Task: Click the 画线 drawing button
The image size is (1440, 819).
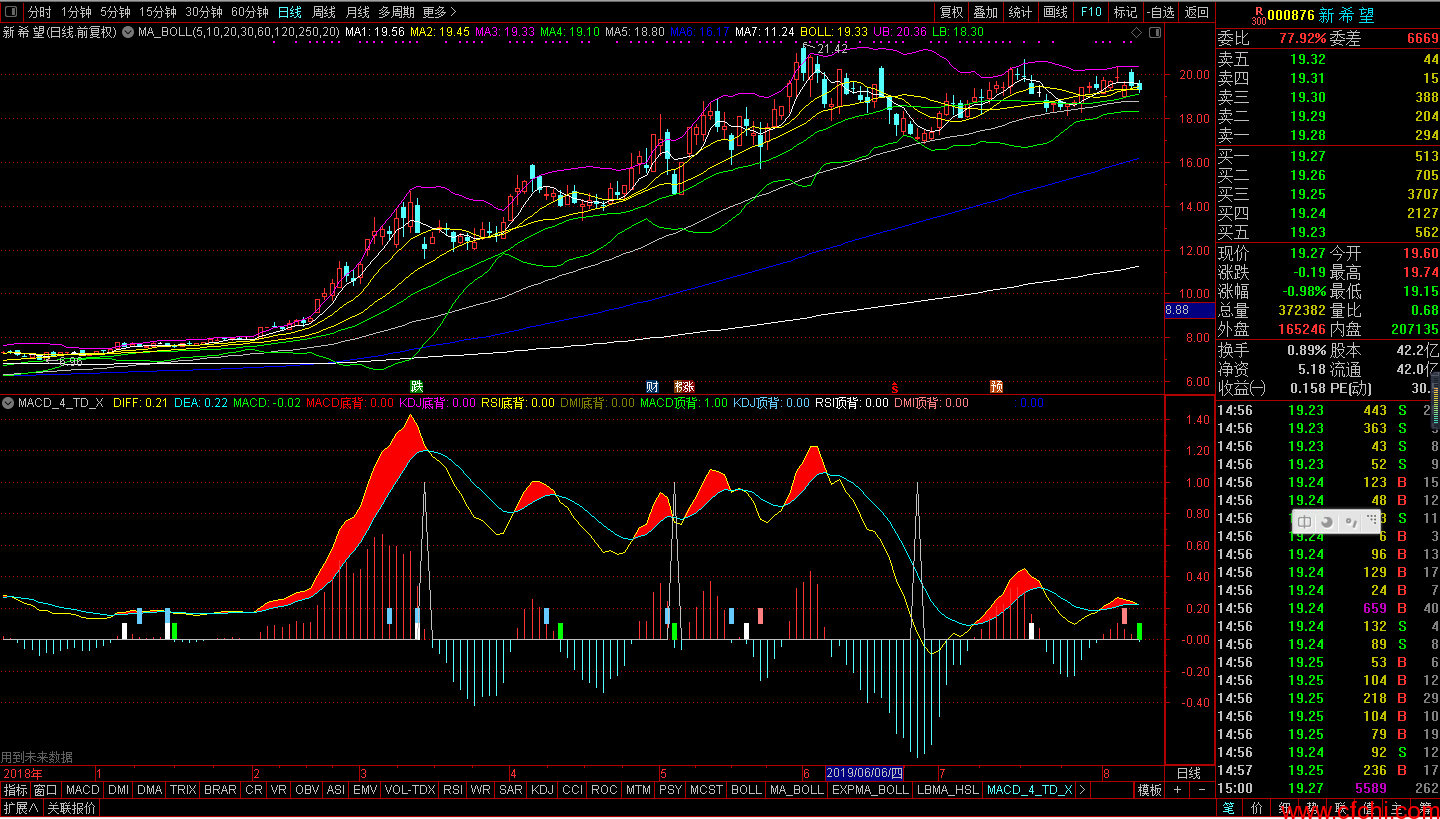Action: point(1056,12)
